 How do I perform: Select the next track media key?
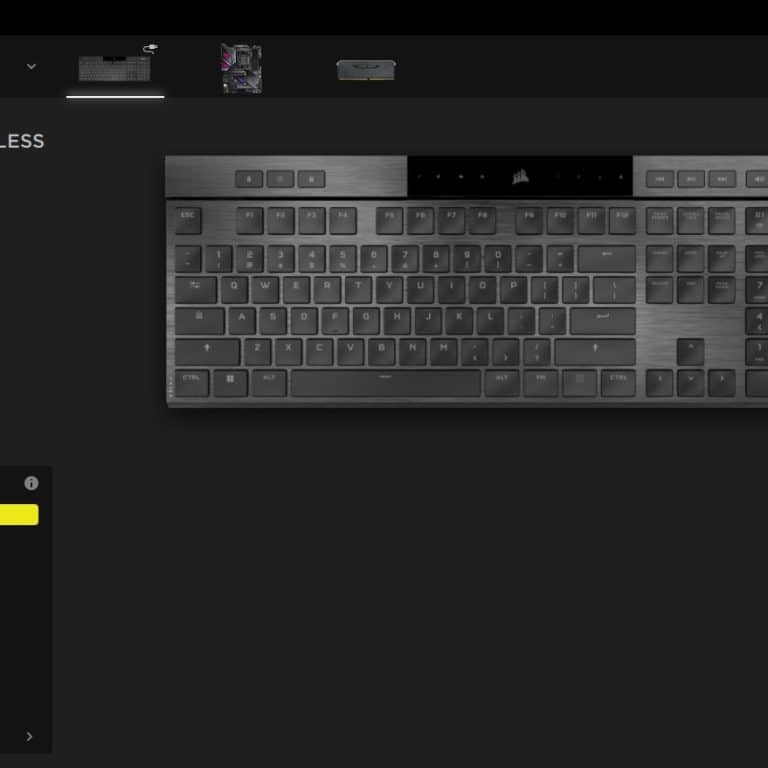point(722,179)
